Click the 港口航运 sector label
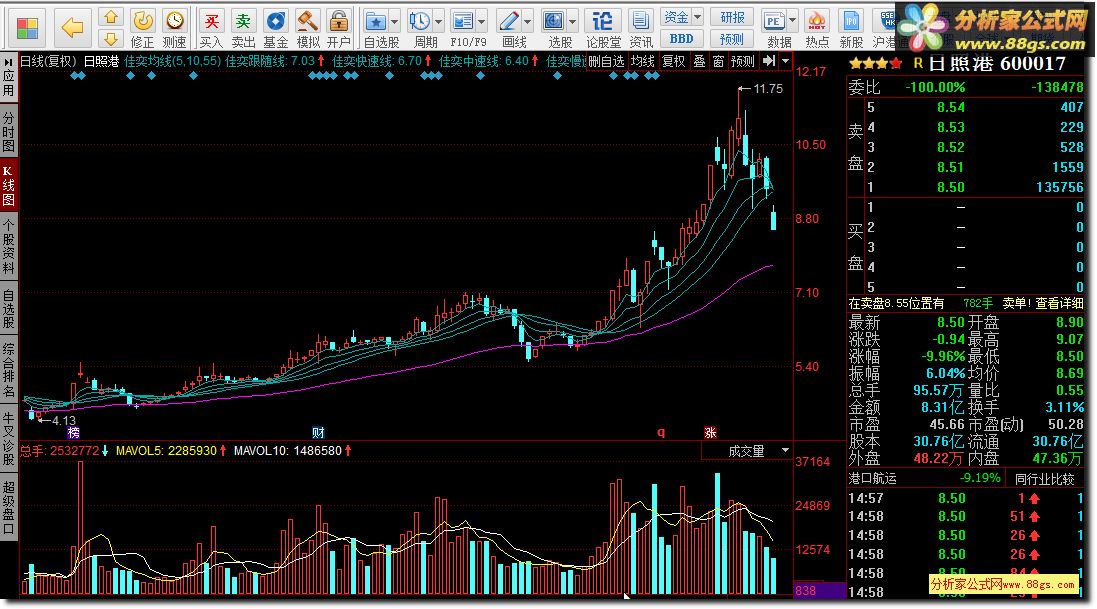Image resolution: width=1097 pixels, height=609 pixels. click(x=872, y=478)
